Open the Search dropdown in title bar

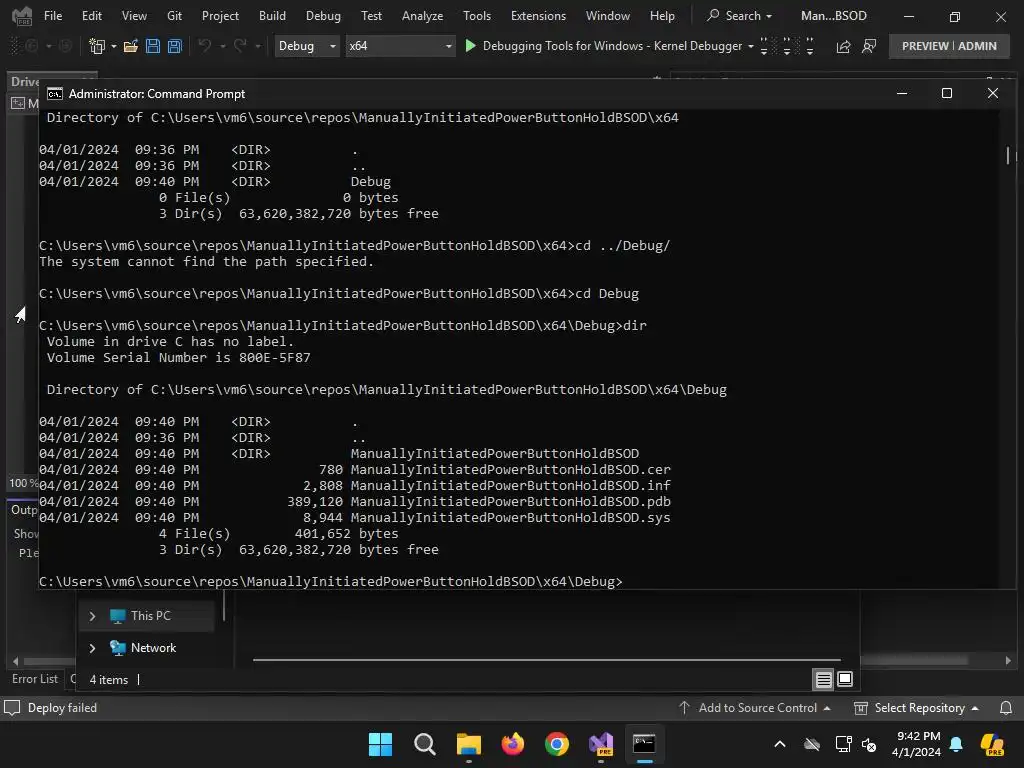coord(740,16)
